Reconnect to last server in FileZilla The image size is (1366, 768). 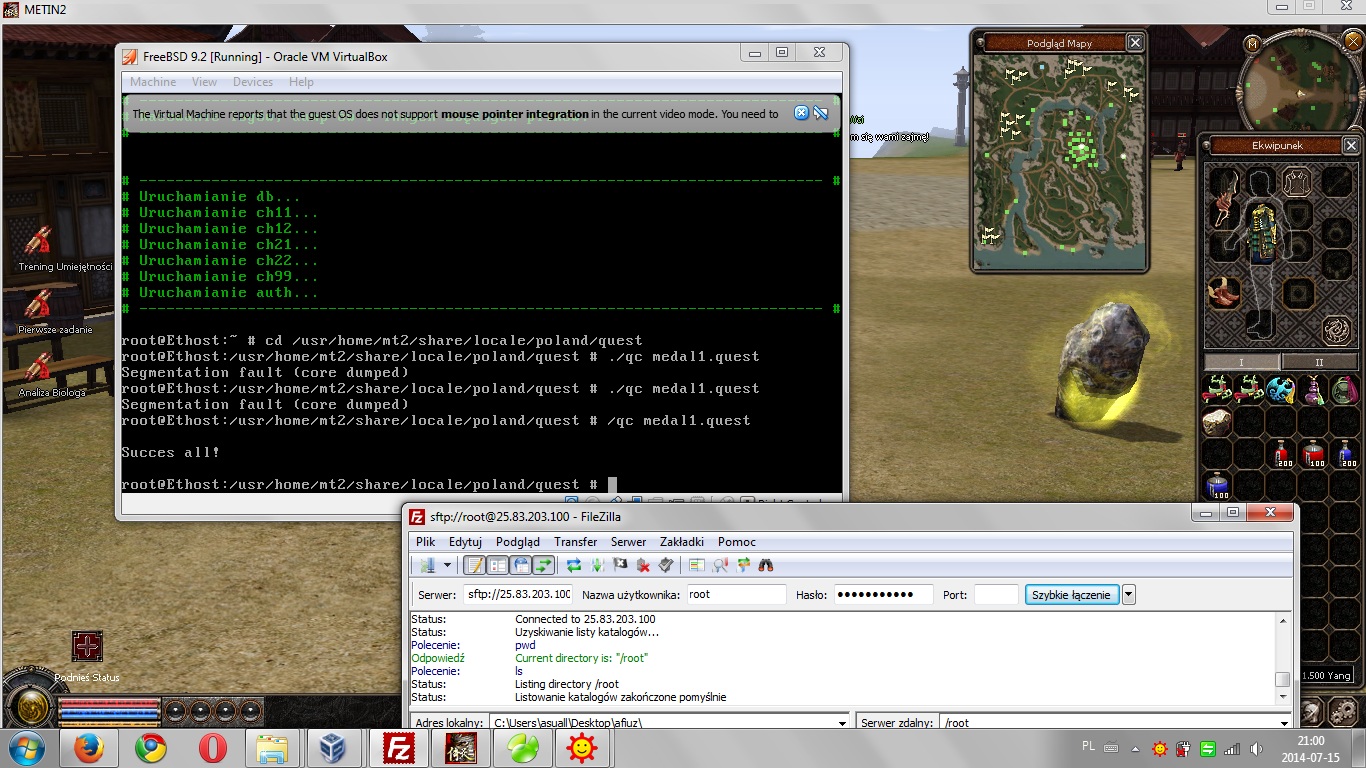pyautogui.click(x=666, y=565)
